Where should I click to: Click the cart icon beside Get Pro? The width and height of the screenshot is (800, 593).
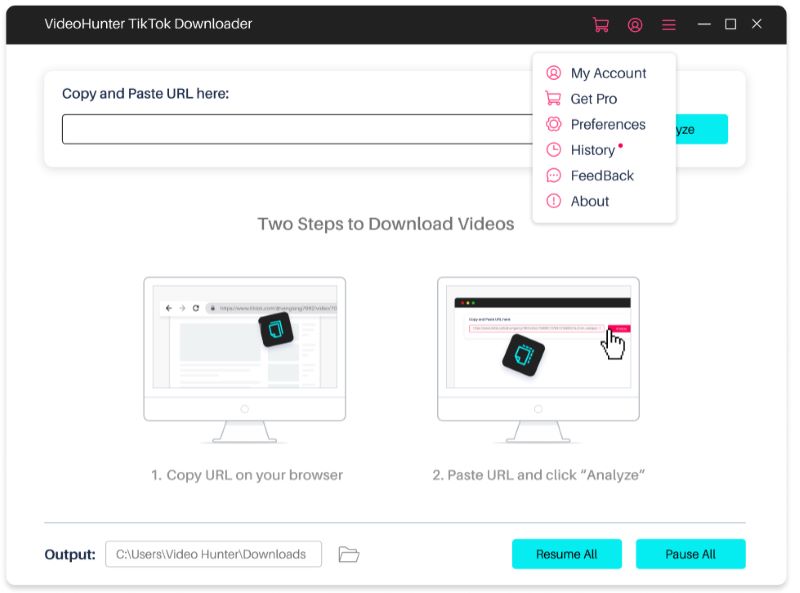tap(553, 99)
